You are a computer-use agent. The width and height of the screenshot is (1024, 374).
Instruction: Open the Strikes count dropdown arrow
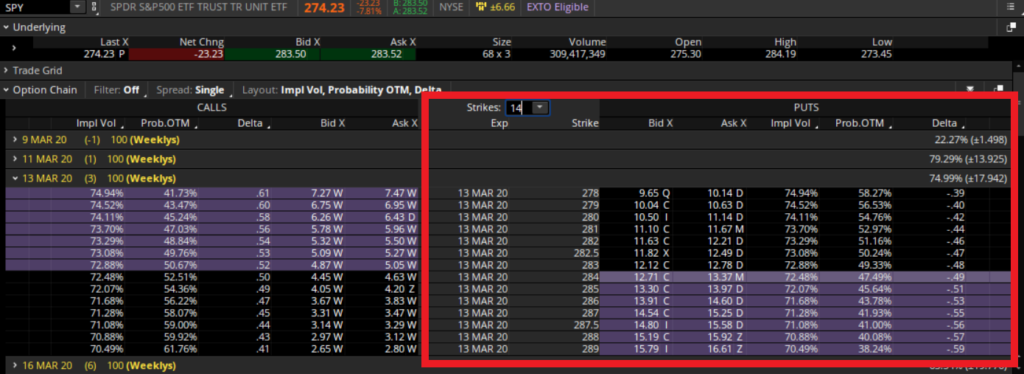coord(540,108)
